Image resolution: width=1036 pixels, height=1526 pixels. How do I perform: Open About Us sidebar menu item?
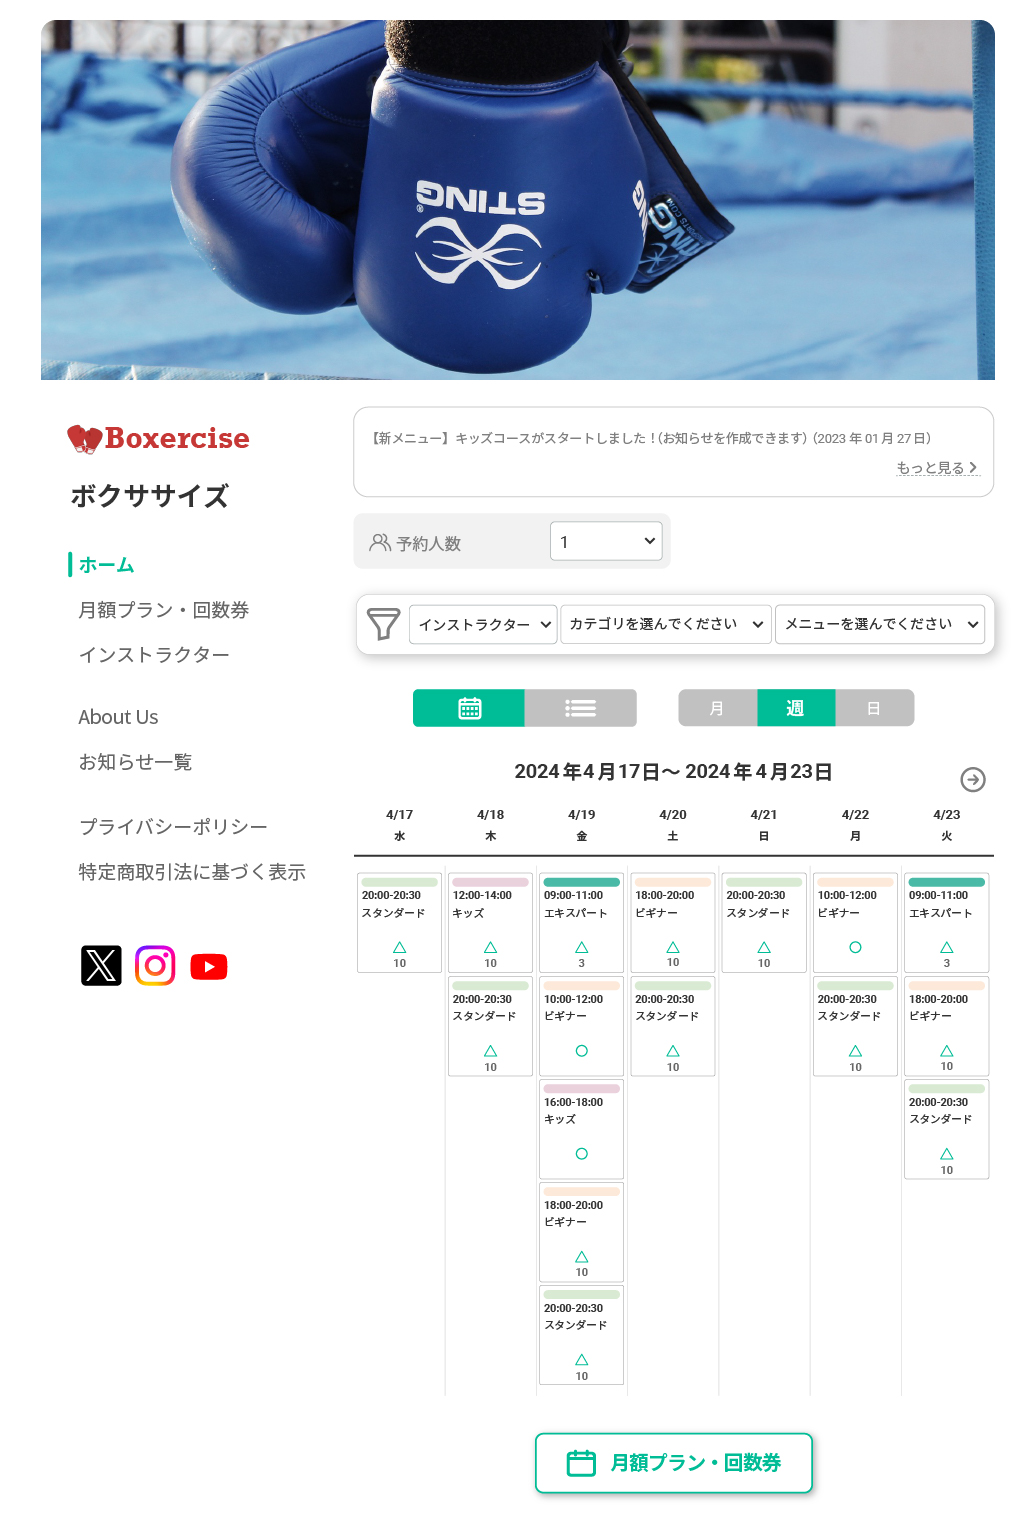coord(118,717)
